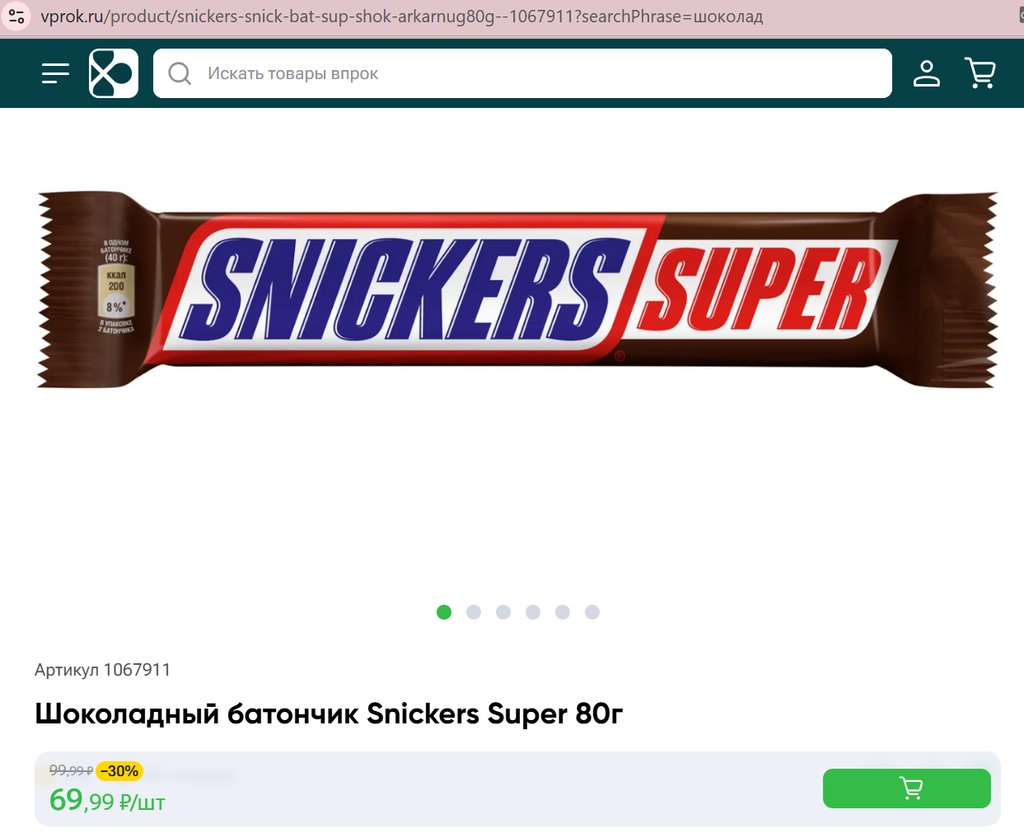
Task: Open the shopping cart in header
Action: (x=980, y=73)
